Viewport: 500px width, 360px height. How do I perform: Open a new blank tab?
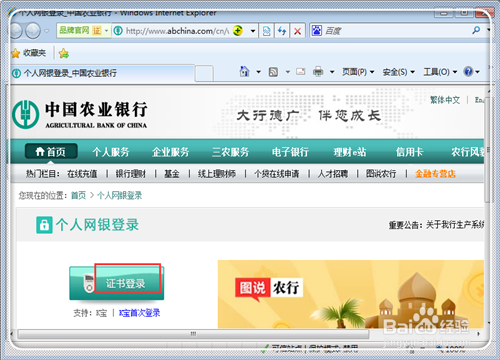(x=204, y=73)
